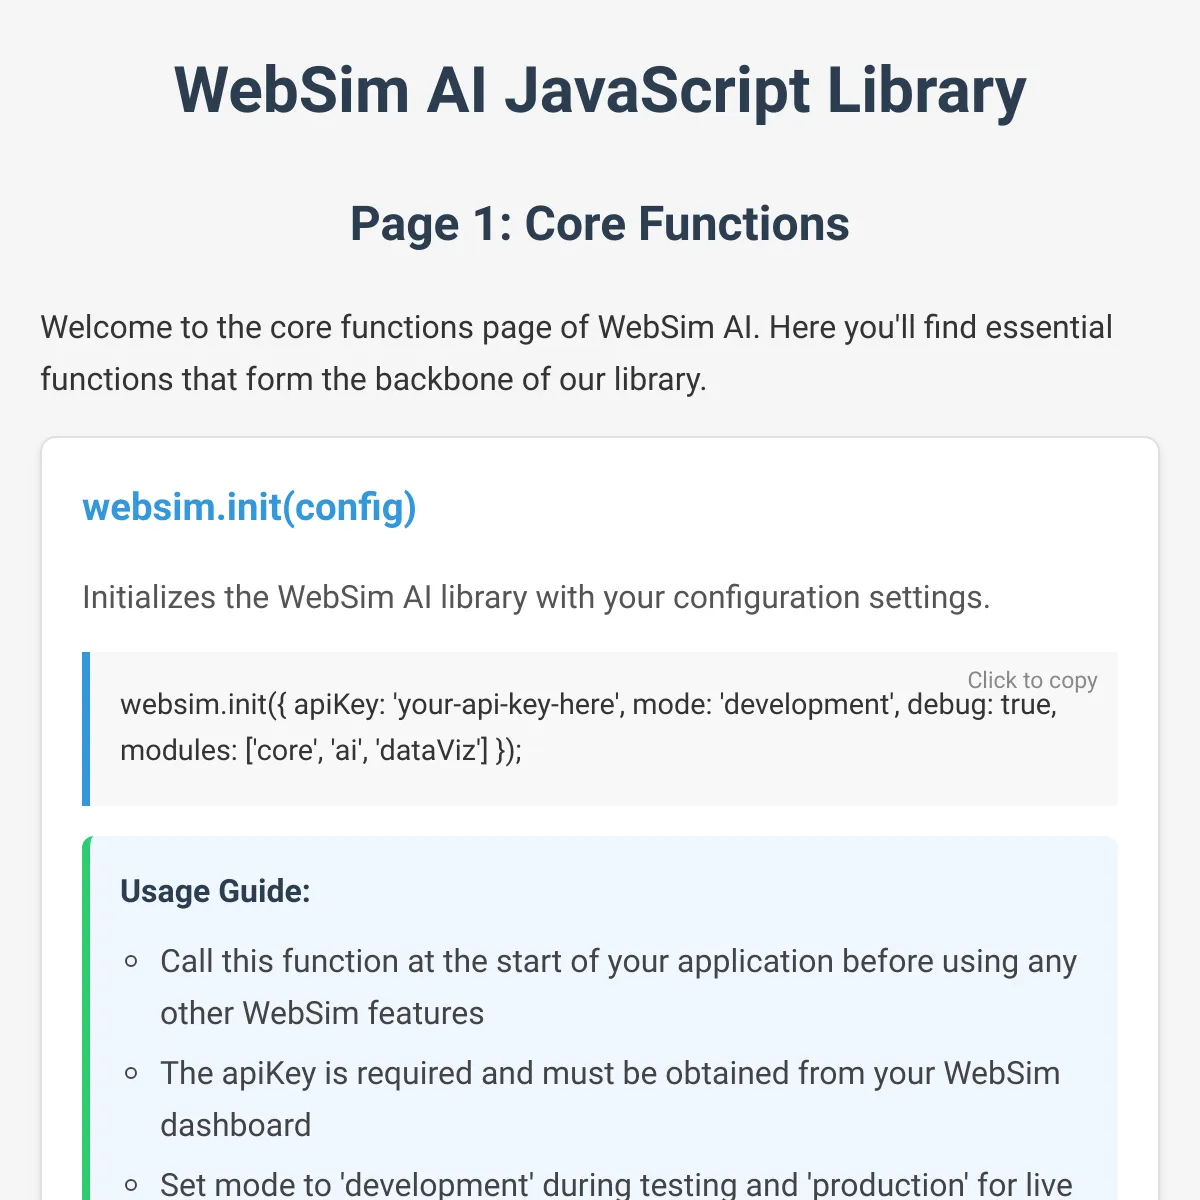Viewport: 1200px width, 1200px height.
Task: Click the bullet marker before 'The apiKey is required'
Action: click(x=131, y=1074)
